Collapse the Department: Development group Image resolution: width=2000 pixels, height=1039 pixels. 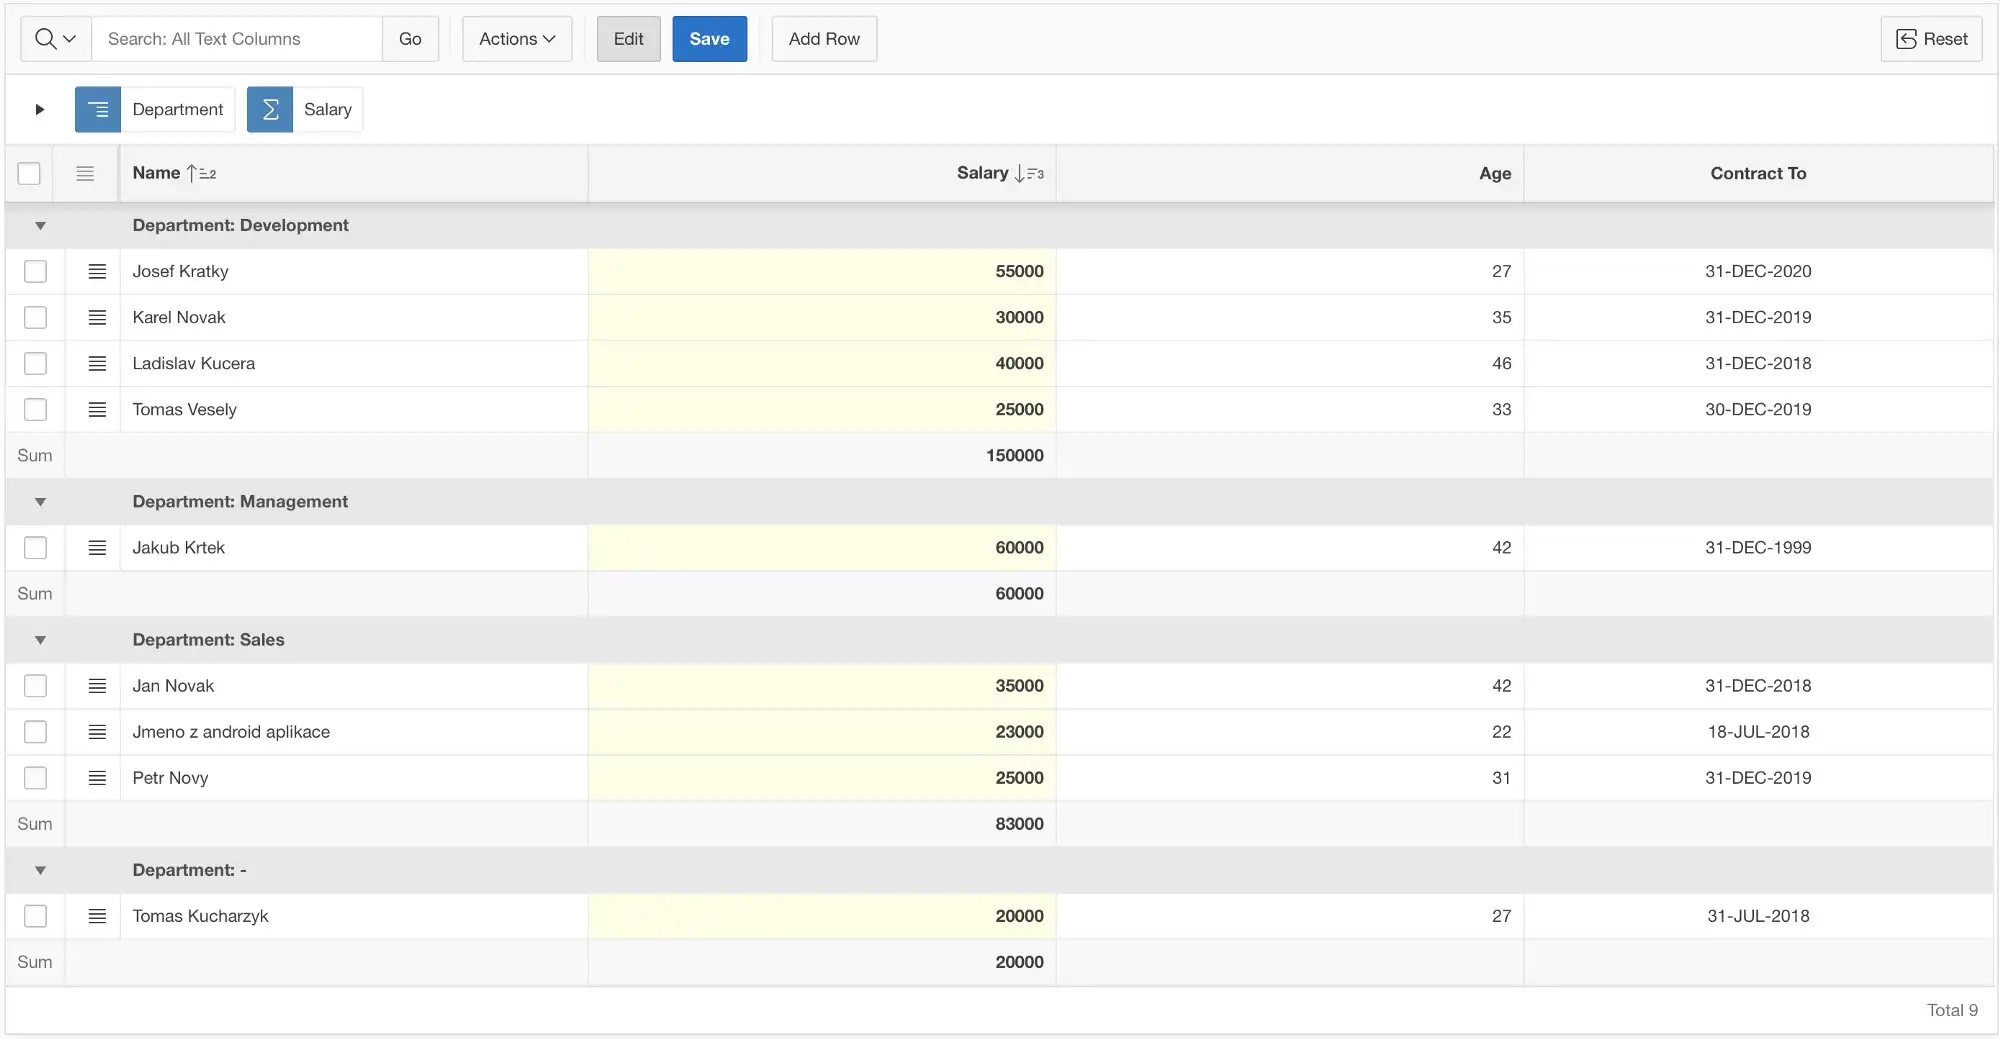click(x=40, y=226)
